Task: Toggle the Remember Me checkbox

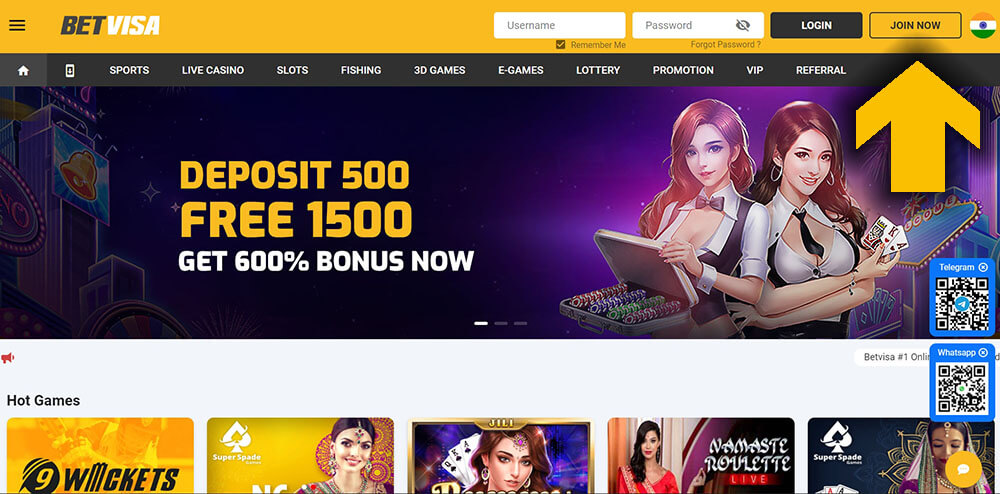Action: (561, 45)
